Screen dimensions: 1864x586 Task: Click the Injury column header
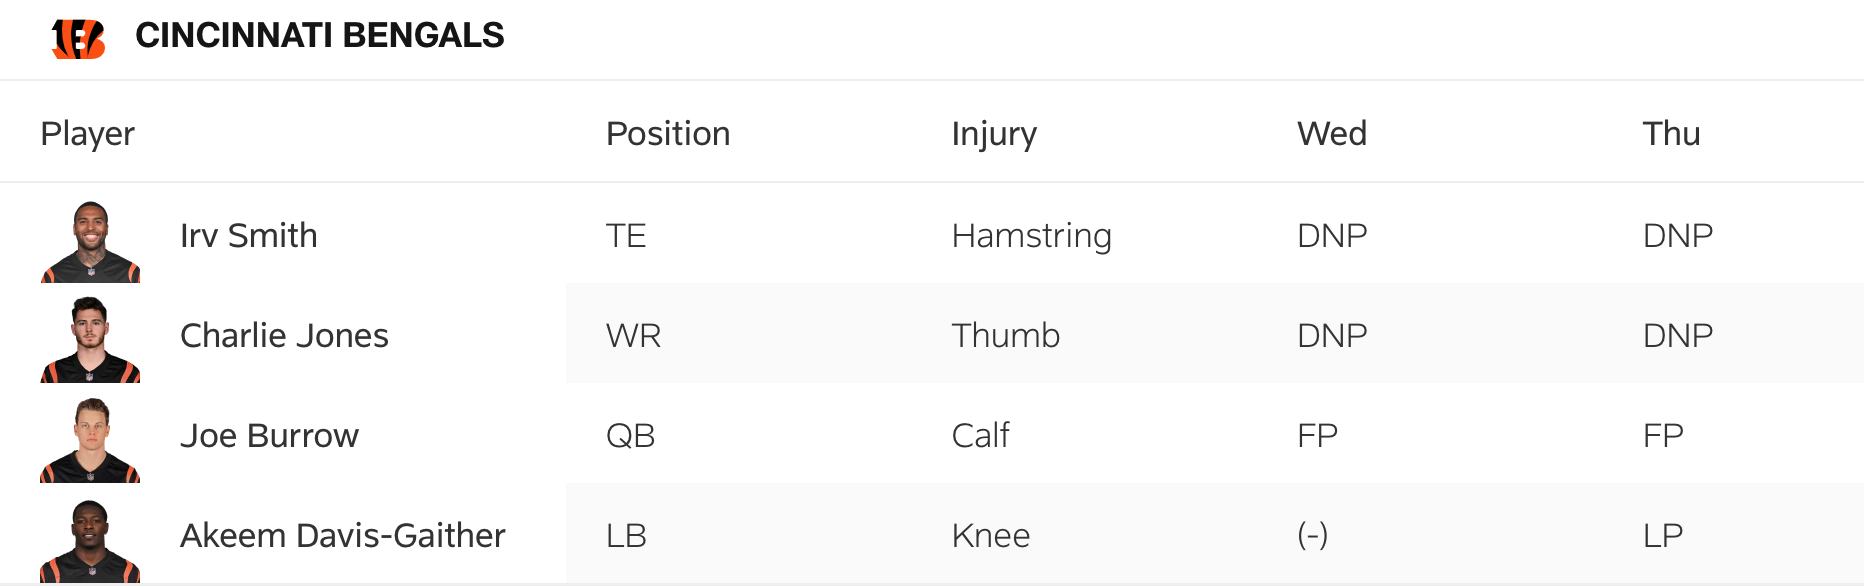pyautogui.click(x=994, y=134)
